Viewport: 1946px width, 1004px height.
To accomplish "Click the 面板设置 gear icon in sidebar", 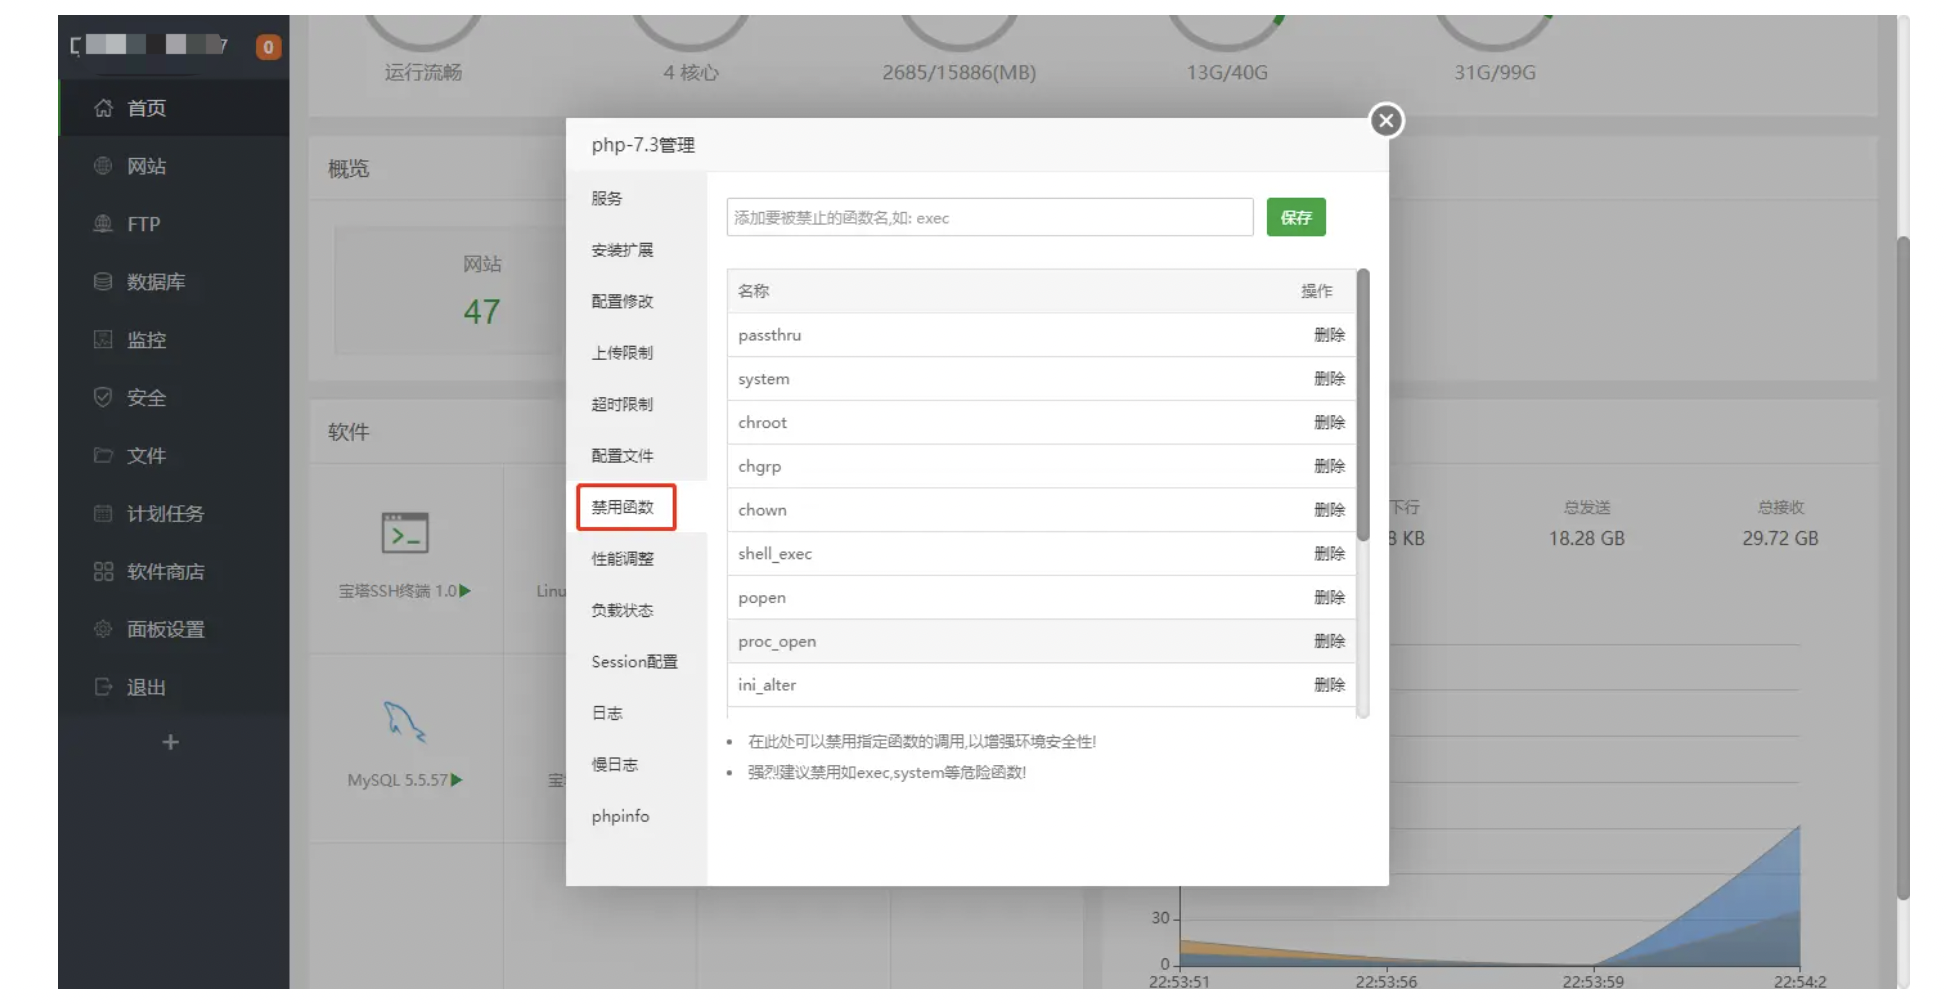I will 103,629.
